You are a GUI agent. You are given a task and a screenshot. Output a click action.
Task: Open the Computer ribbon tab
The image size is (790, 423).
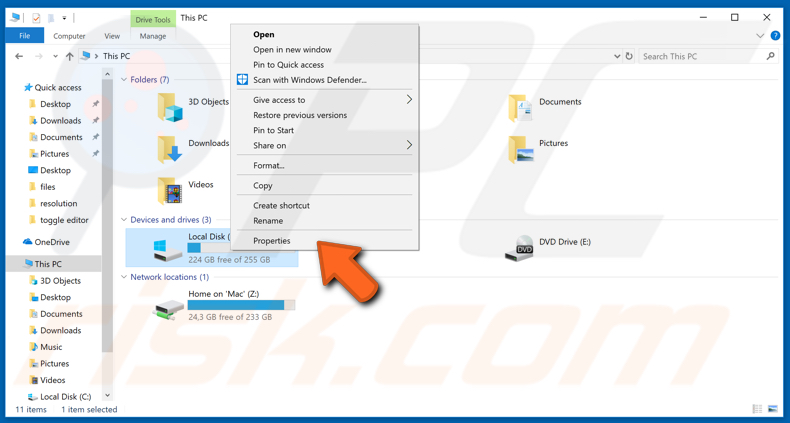69,36
